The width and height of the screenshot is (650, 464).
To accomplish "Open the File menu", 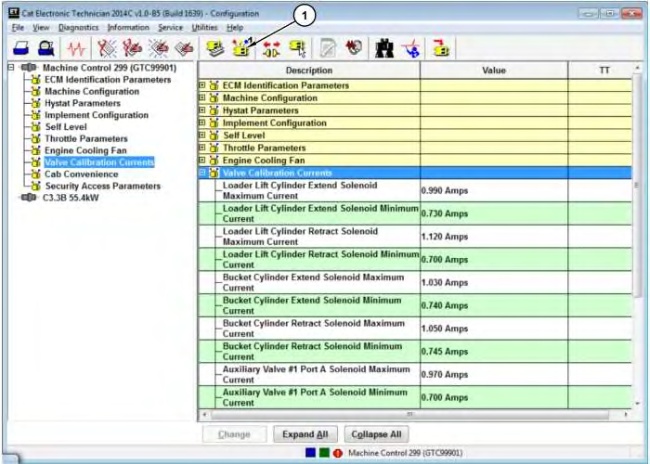I will [18, 28].
